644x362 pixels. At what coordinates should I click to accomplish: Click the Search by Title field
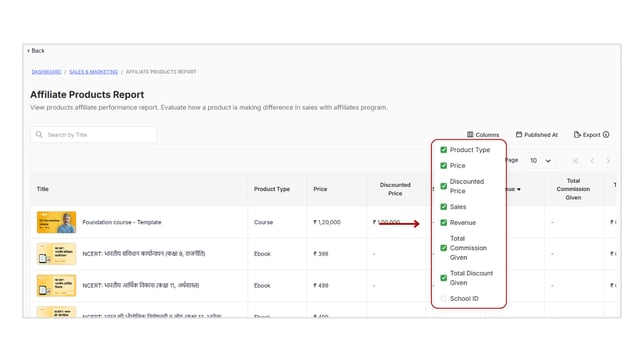pyautogui.click(x=94, y=135)
